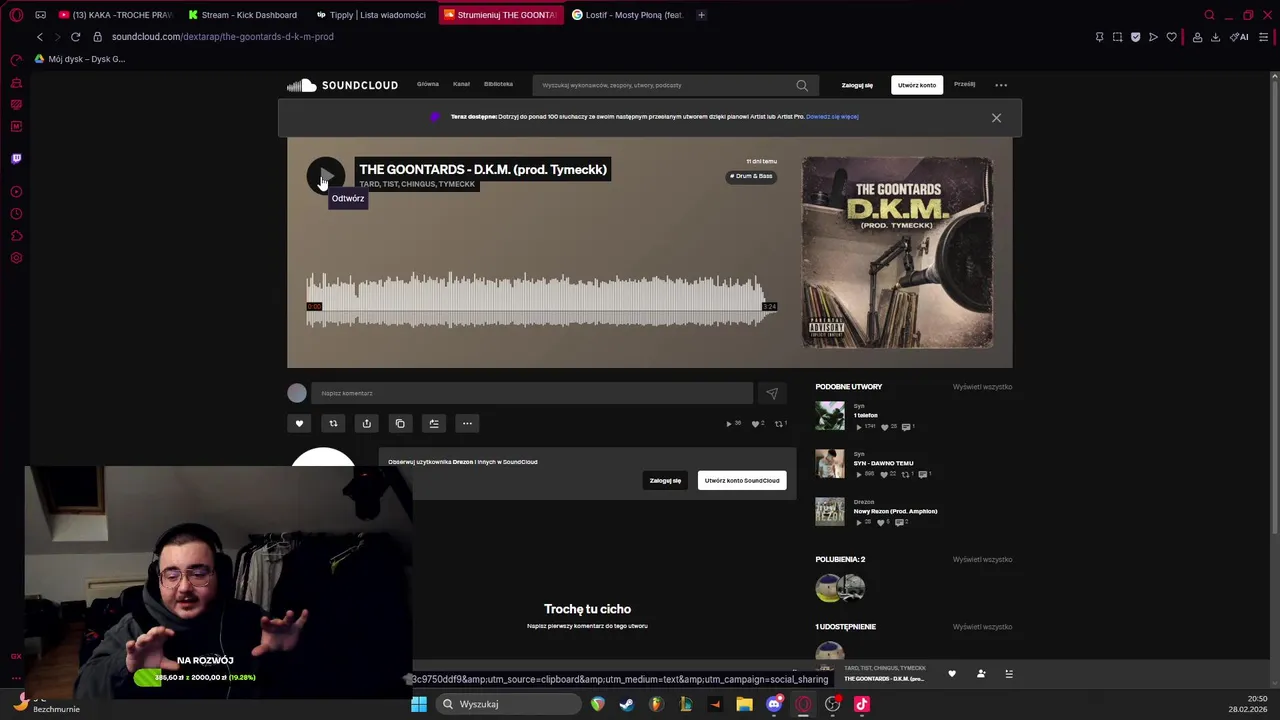Open the 'Mój dysk' bookmark
The image size is (1280, 720).
[x=80, y=59]
